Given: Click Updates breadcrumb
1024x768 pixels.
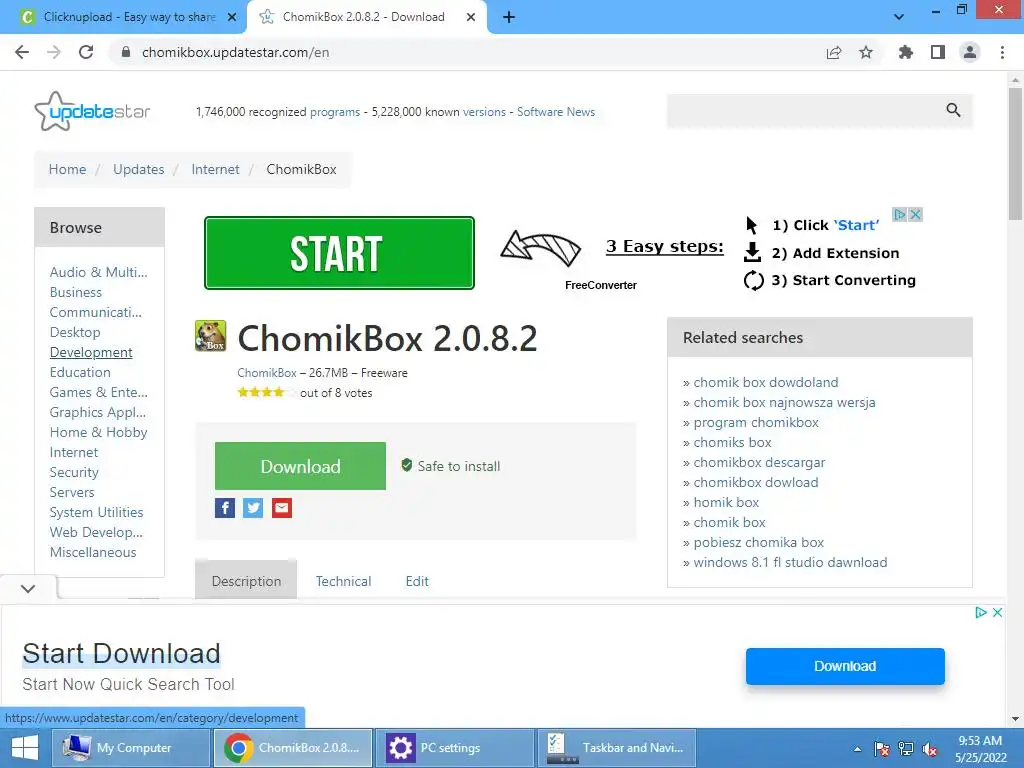Looking at the screenshot, I should pos(138,169).
